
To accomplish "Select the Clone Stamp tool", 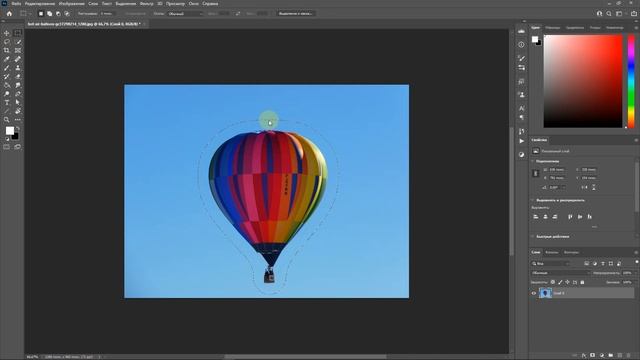I will pyautogui.click(x=18, y=68).
